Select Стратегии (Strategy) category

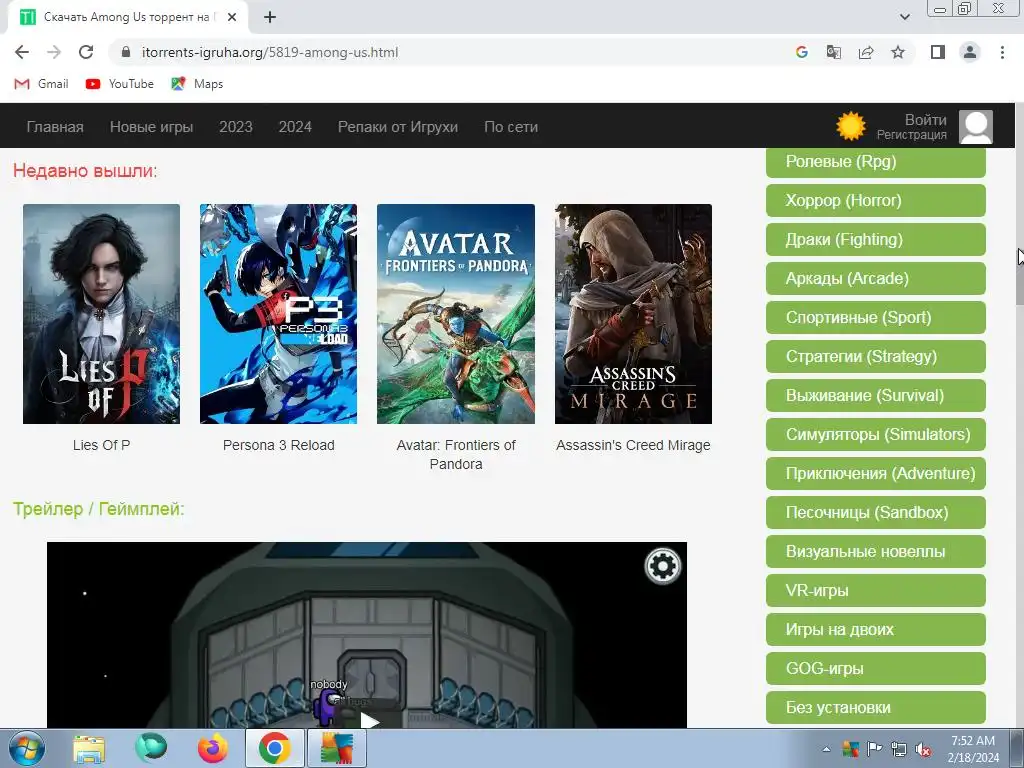tap(876, 357)
